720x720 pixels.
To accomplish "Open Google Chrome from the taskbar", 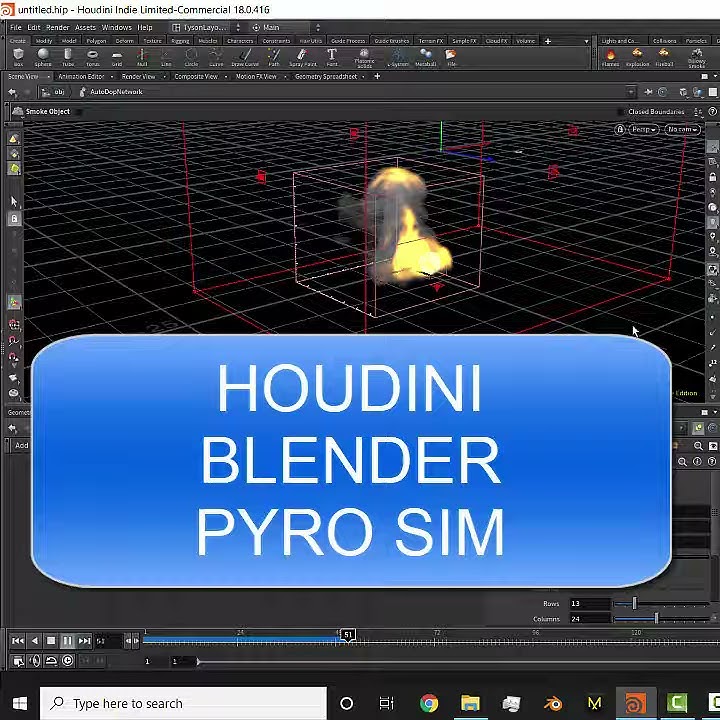I will 429,703.
